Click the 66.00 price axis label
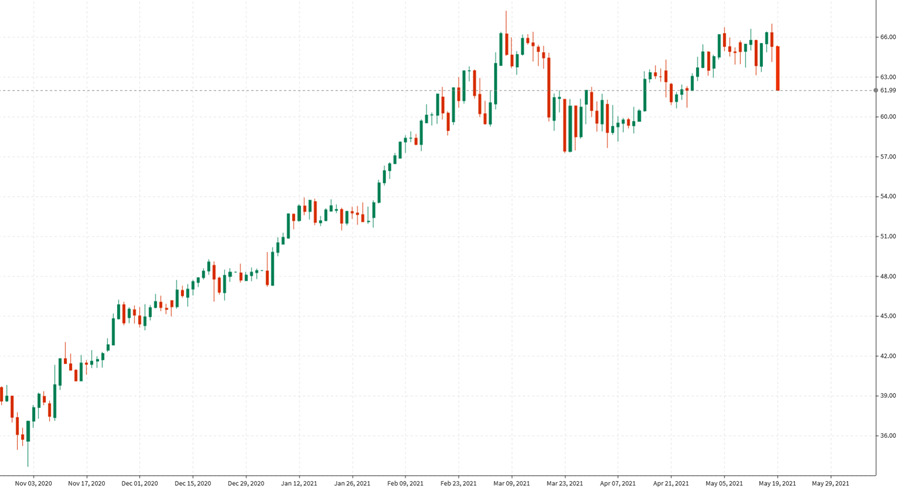The width and height of the screenshot is (900, 488). (888, 37)
